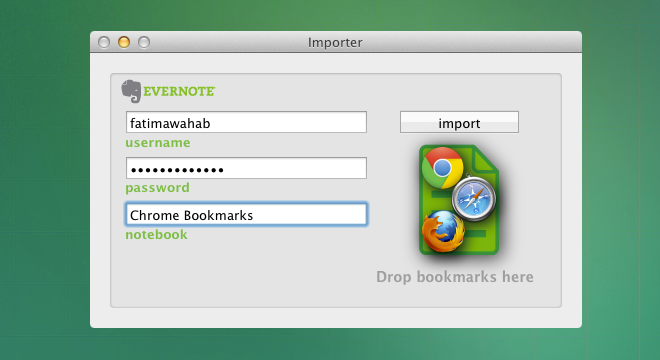Focus the username field containing fatimawahab

[246, 122]
